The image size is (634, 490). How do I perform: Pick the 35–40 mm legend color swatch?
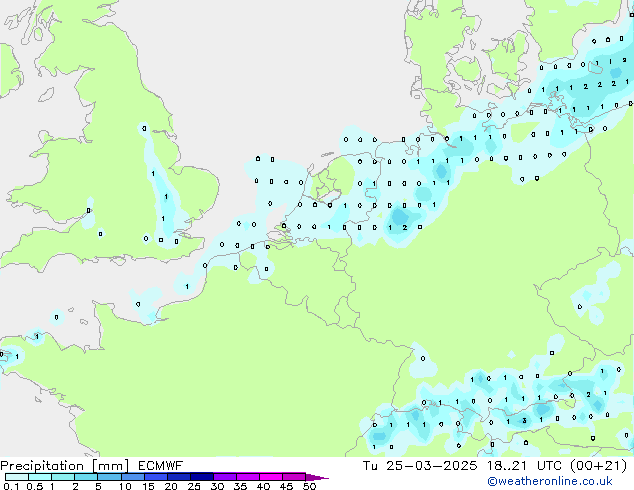248,477
